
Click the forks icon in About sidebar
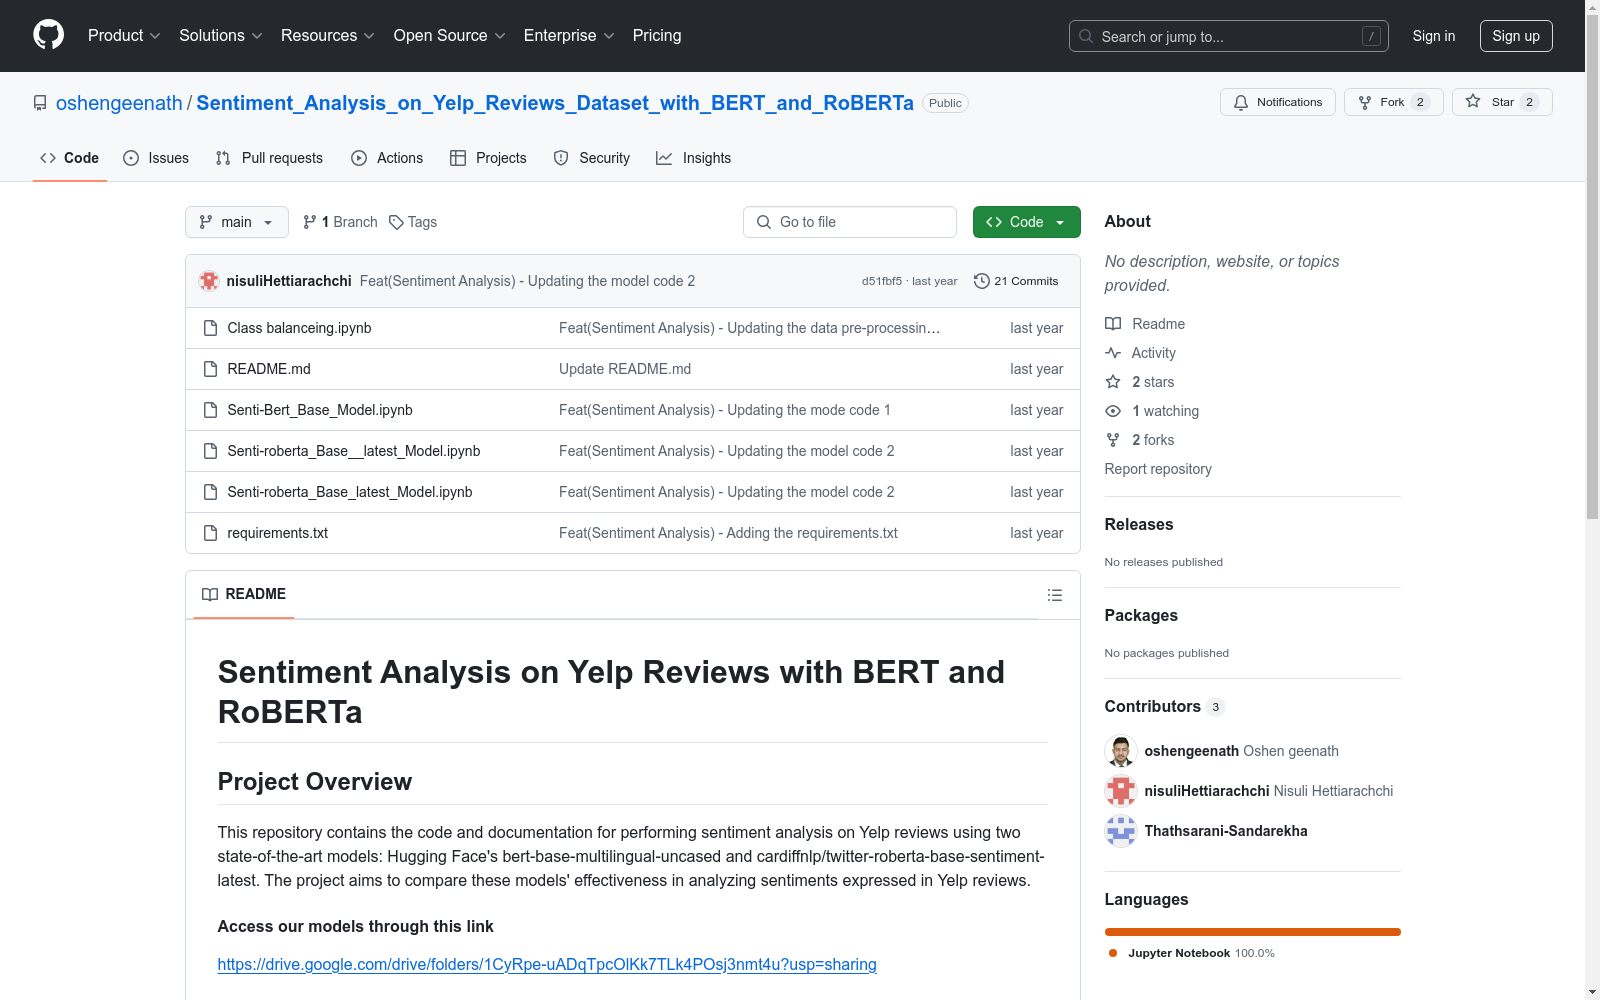point(1113,440)
